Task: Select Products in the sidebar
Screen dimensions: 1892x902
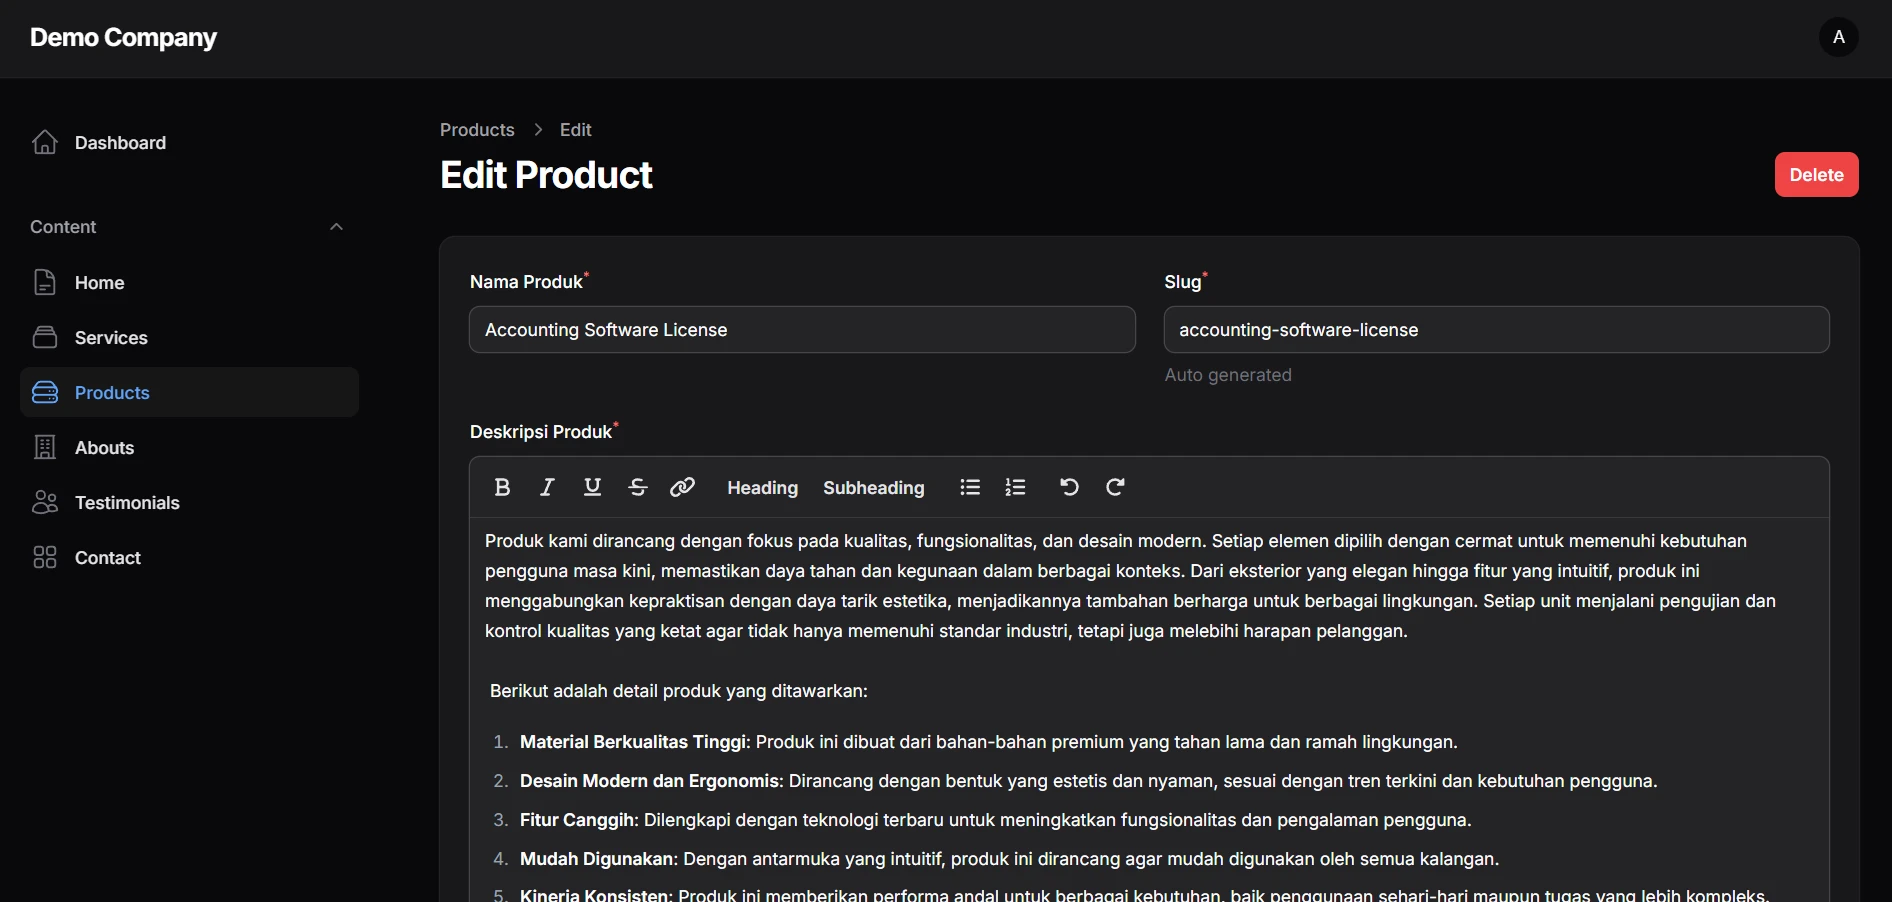Action: [112, 392]
